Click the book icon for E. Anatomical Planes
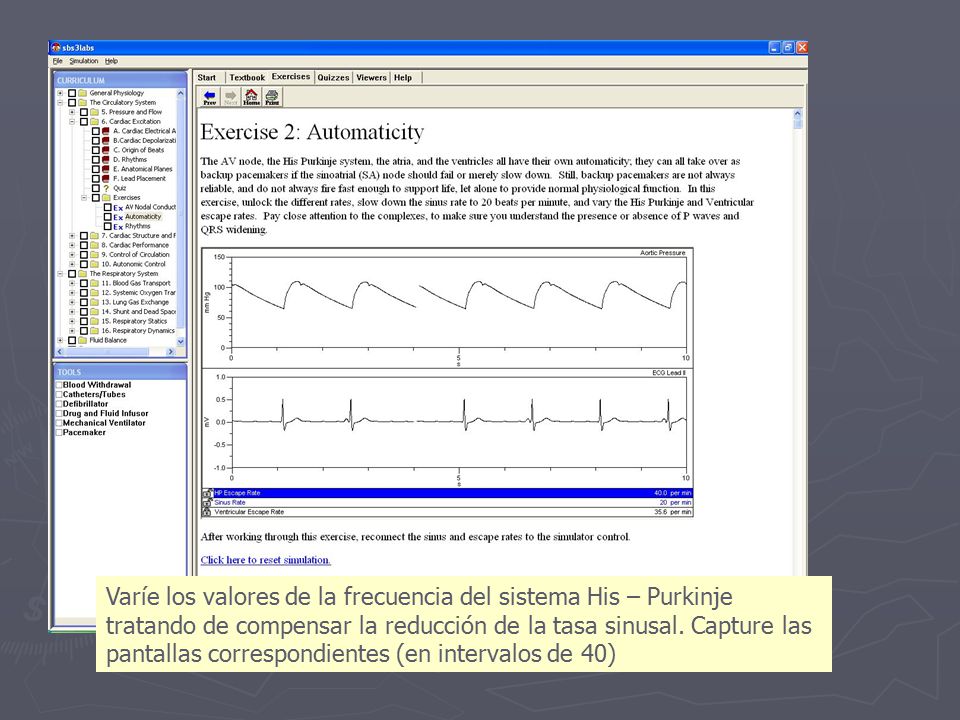This screenshot has height=720, width=960. (106, 169)
